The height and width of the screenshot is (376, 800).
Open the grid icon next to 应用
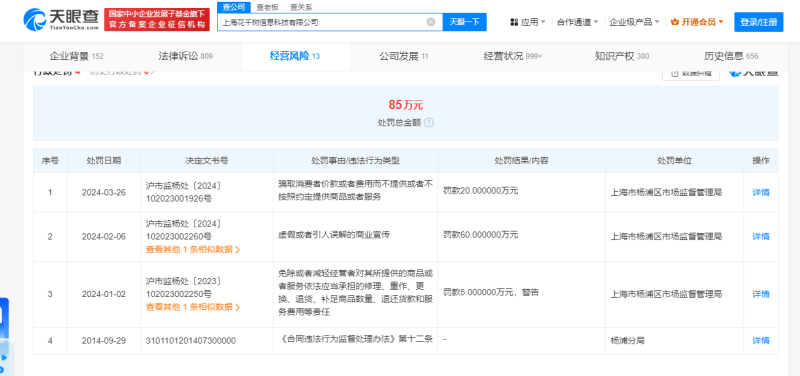(x=514, y=22)
